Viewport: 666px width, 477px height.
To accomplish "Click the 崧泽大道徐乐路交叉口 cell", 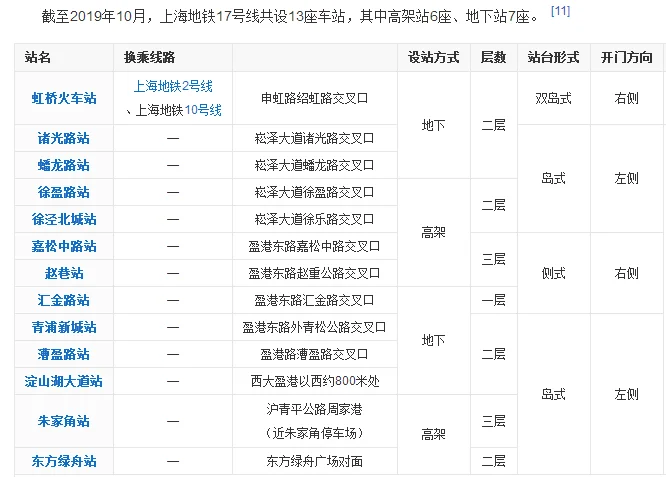I will (315, 219).
